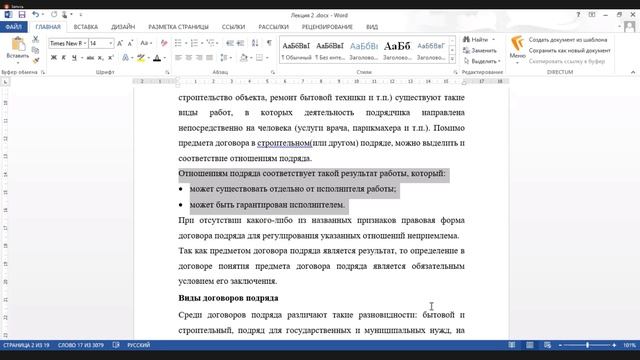
Task: Apply bulleted list formatting
Action: (x=178, y=43)
